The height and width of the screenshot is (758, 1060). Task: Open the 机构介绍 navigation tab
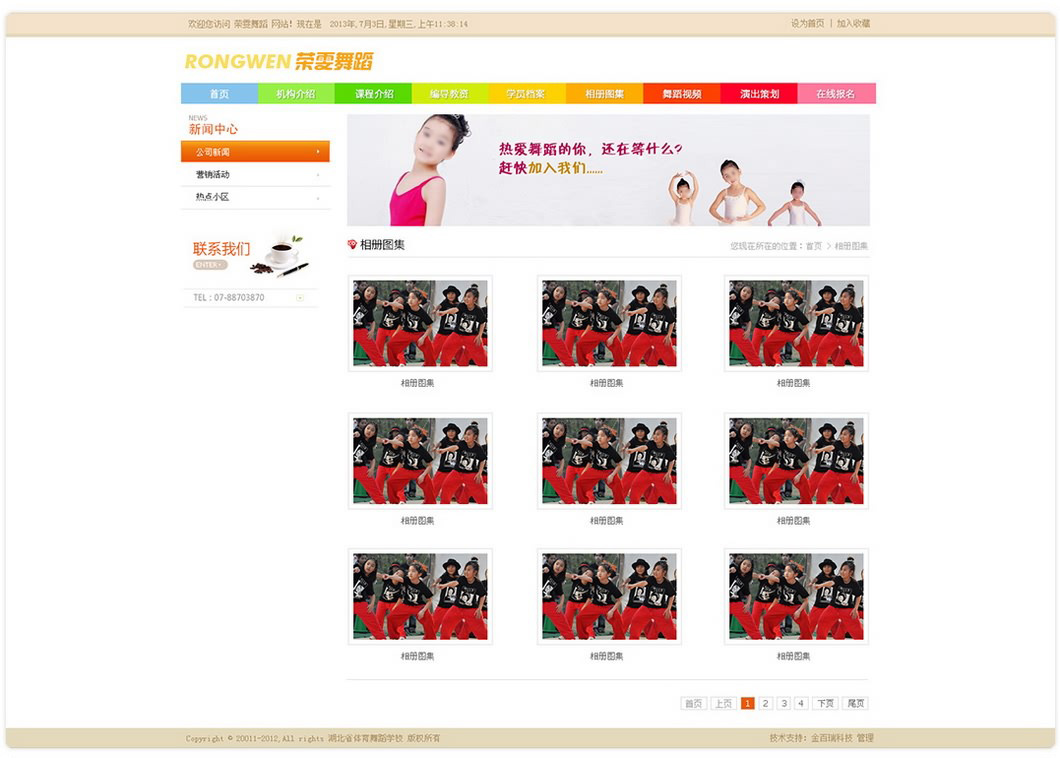click(296, 93)
